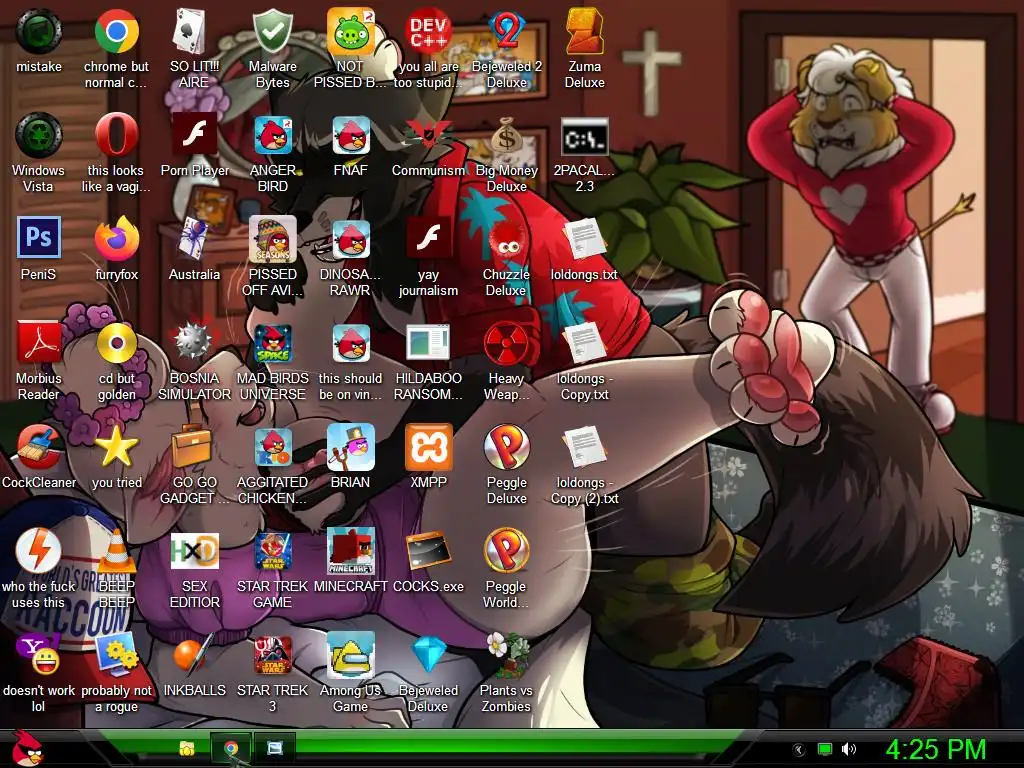The width and height of the screenshot is (1024, 768).
Task: Open 'doesn't work lol' Yahoo smiley icon
Action: 39,654
